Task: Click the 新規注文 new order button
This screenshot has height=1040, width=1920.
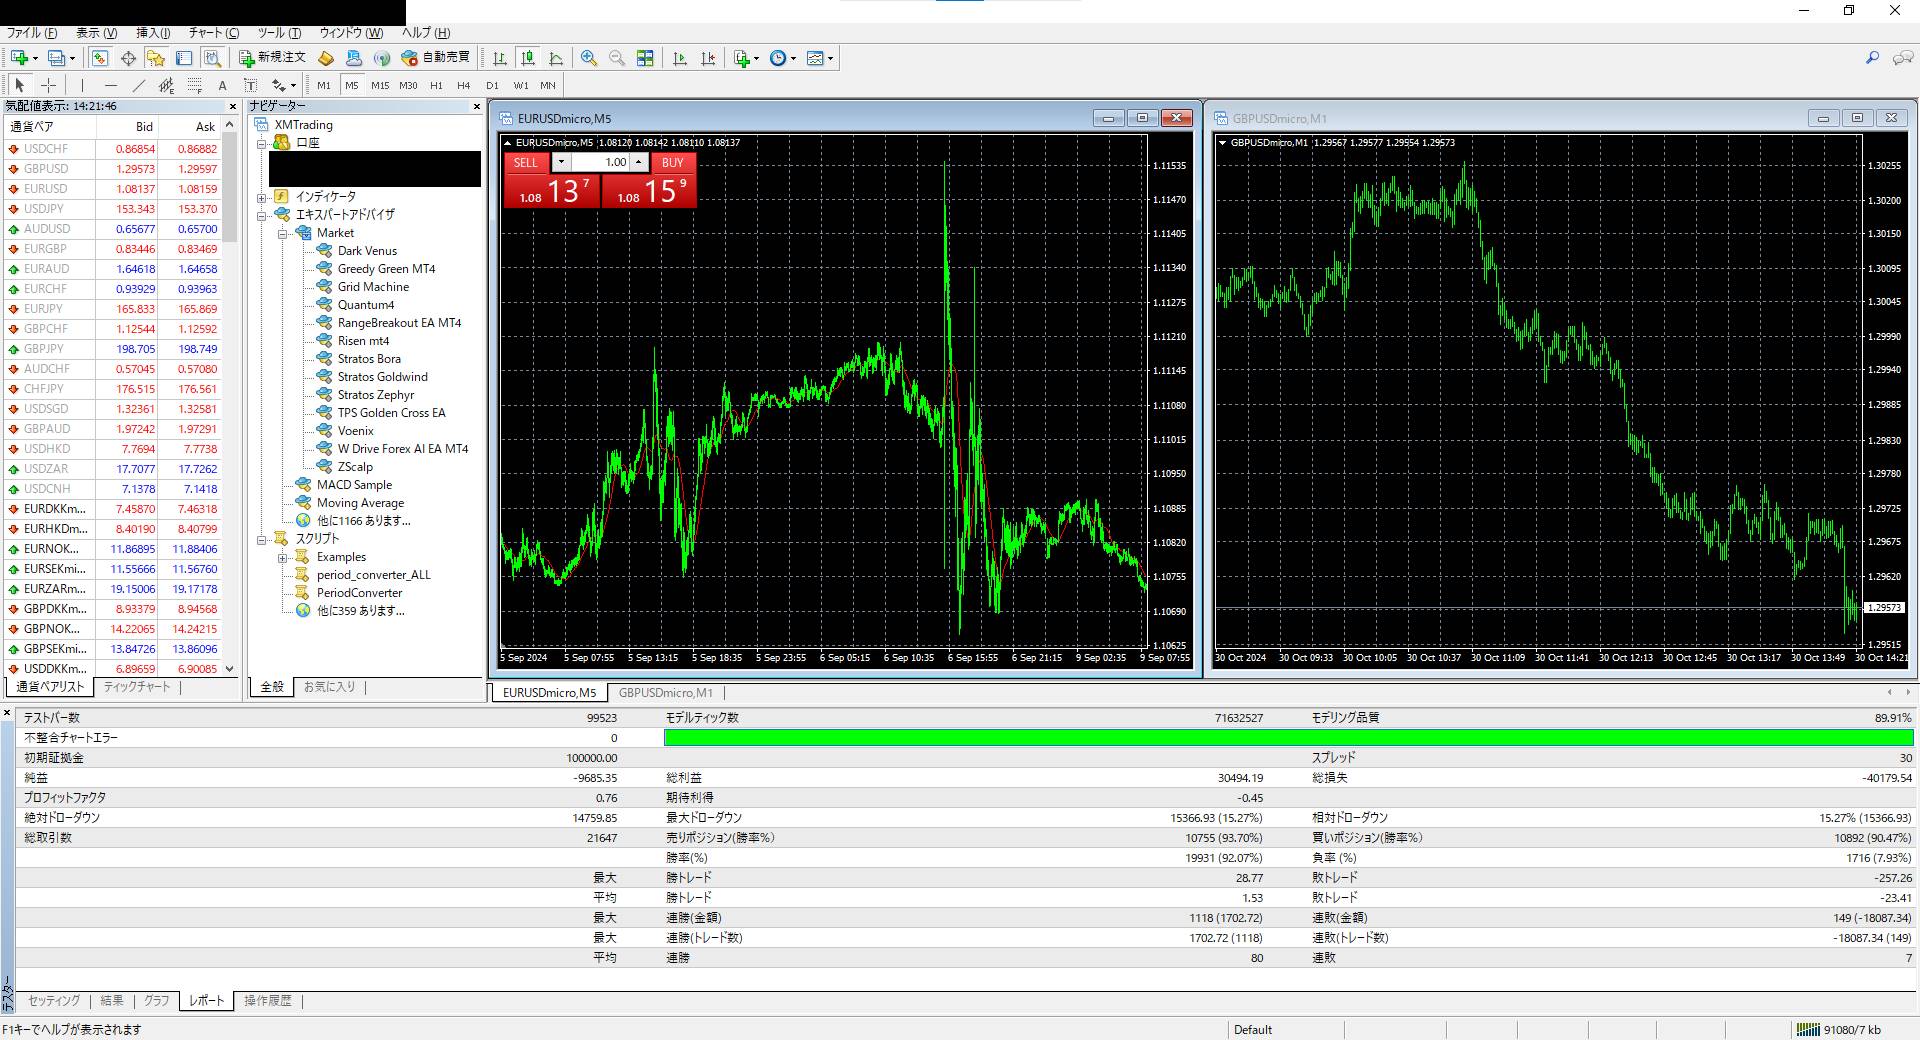Action: 272,58
